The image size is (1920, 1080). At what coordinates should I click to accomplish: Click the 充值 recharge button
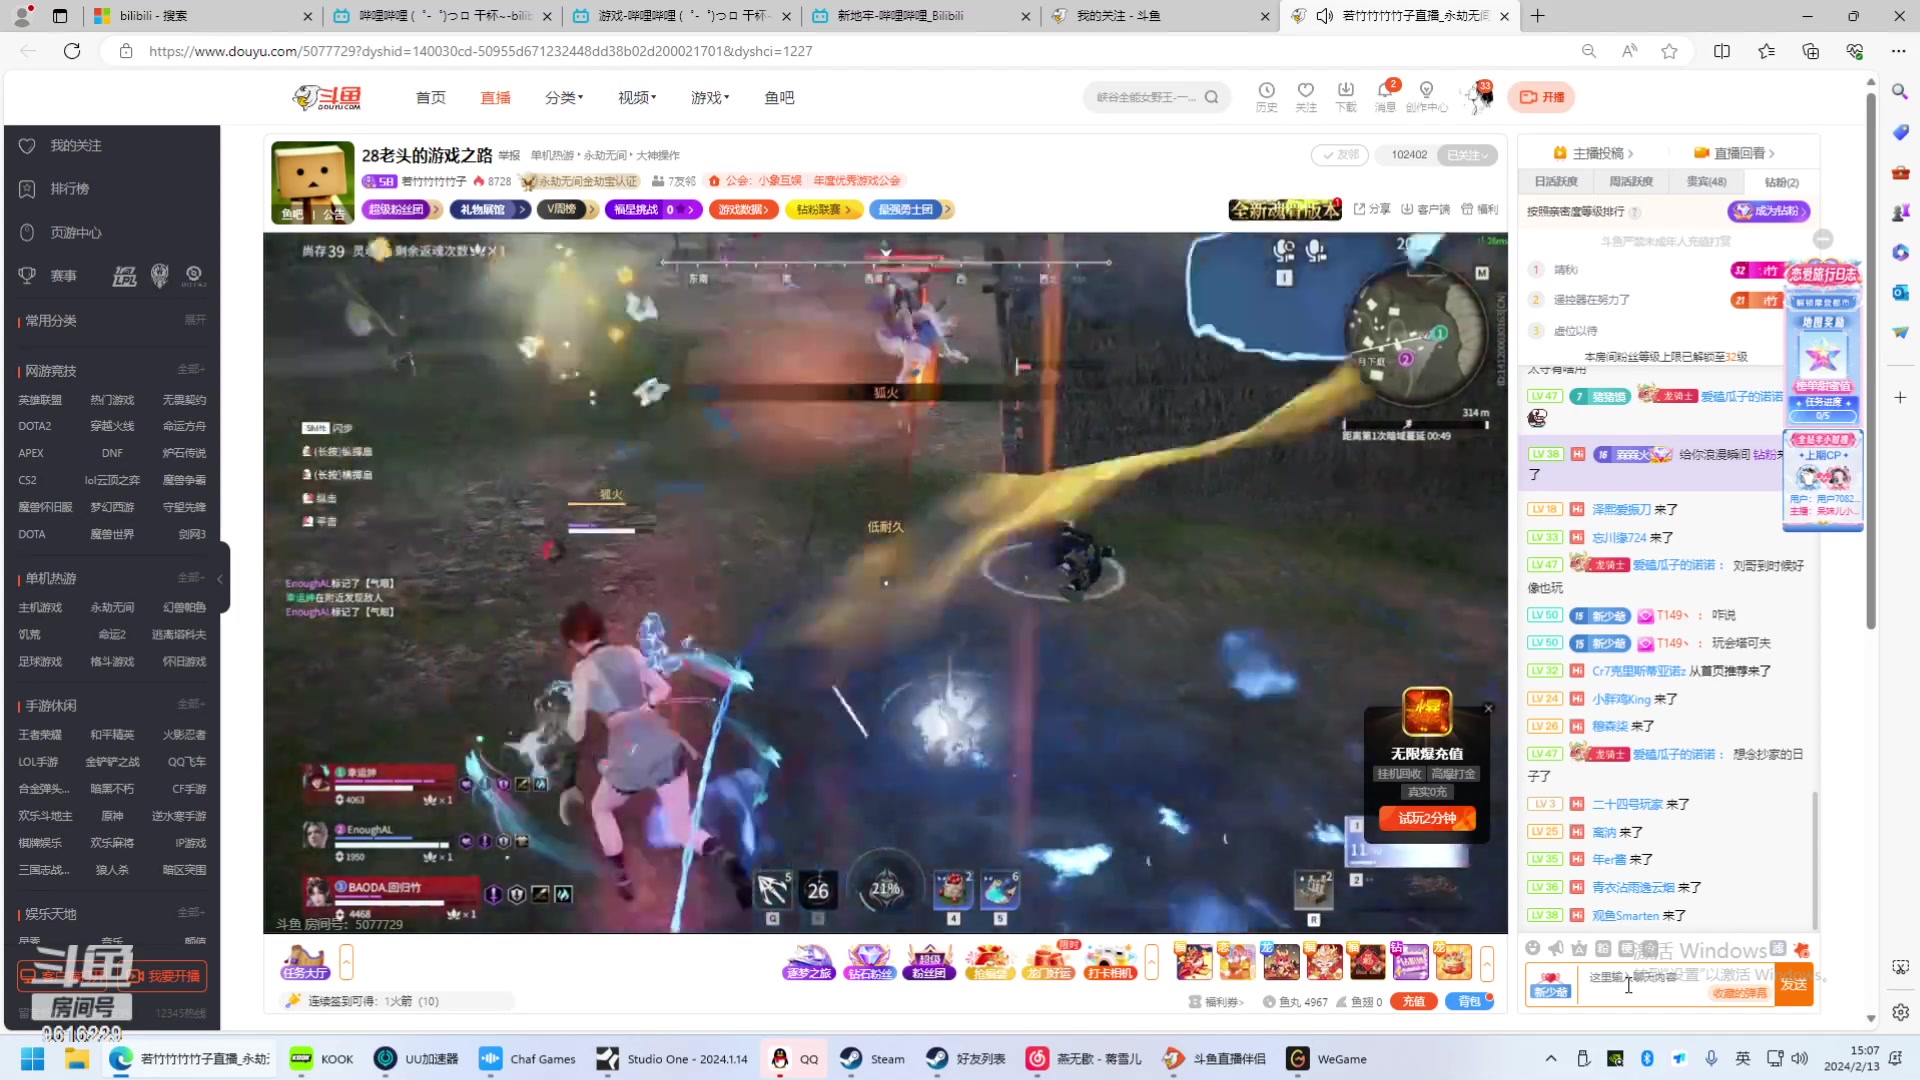point(1413,1001)
